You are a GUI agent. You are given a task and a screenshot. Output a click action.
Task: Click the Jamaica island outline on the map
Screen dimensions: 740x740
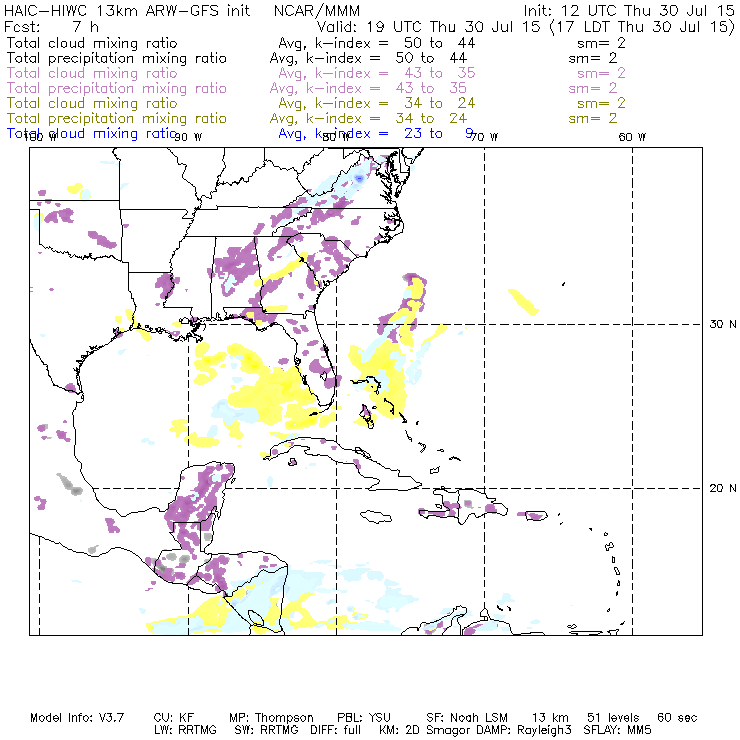(376, 517)
